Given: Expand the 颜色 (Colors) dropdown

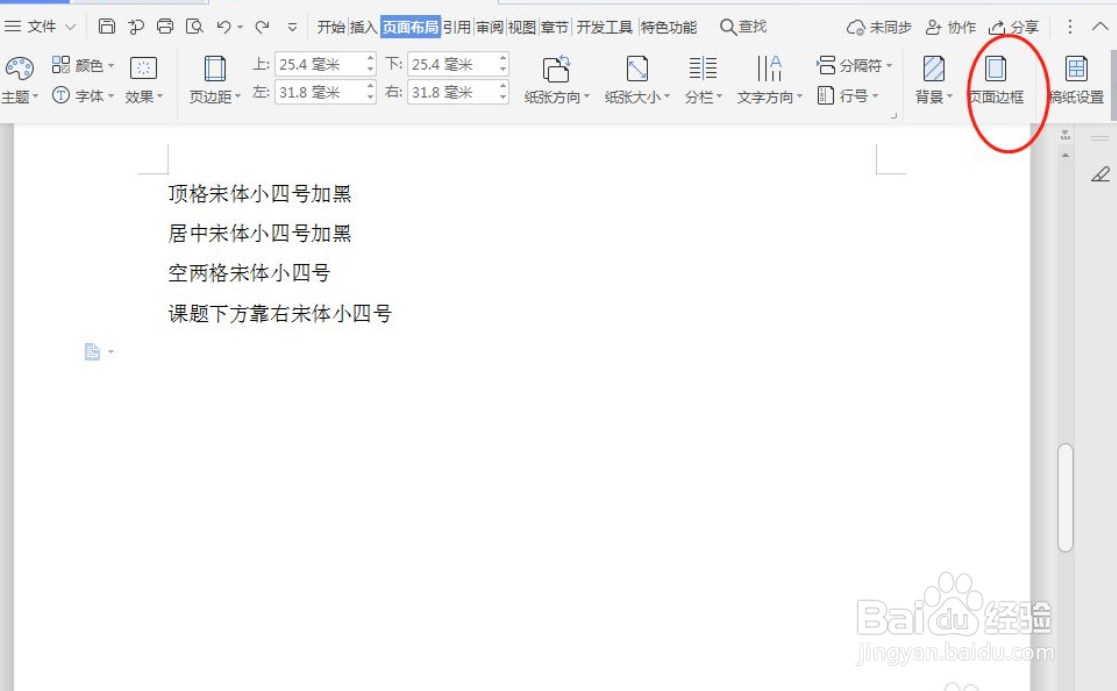Looking at the screenshot, I should pos(87,63).
